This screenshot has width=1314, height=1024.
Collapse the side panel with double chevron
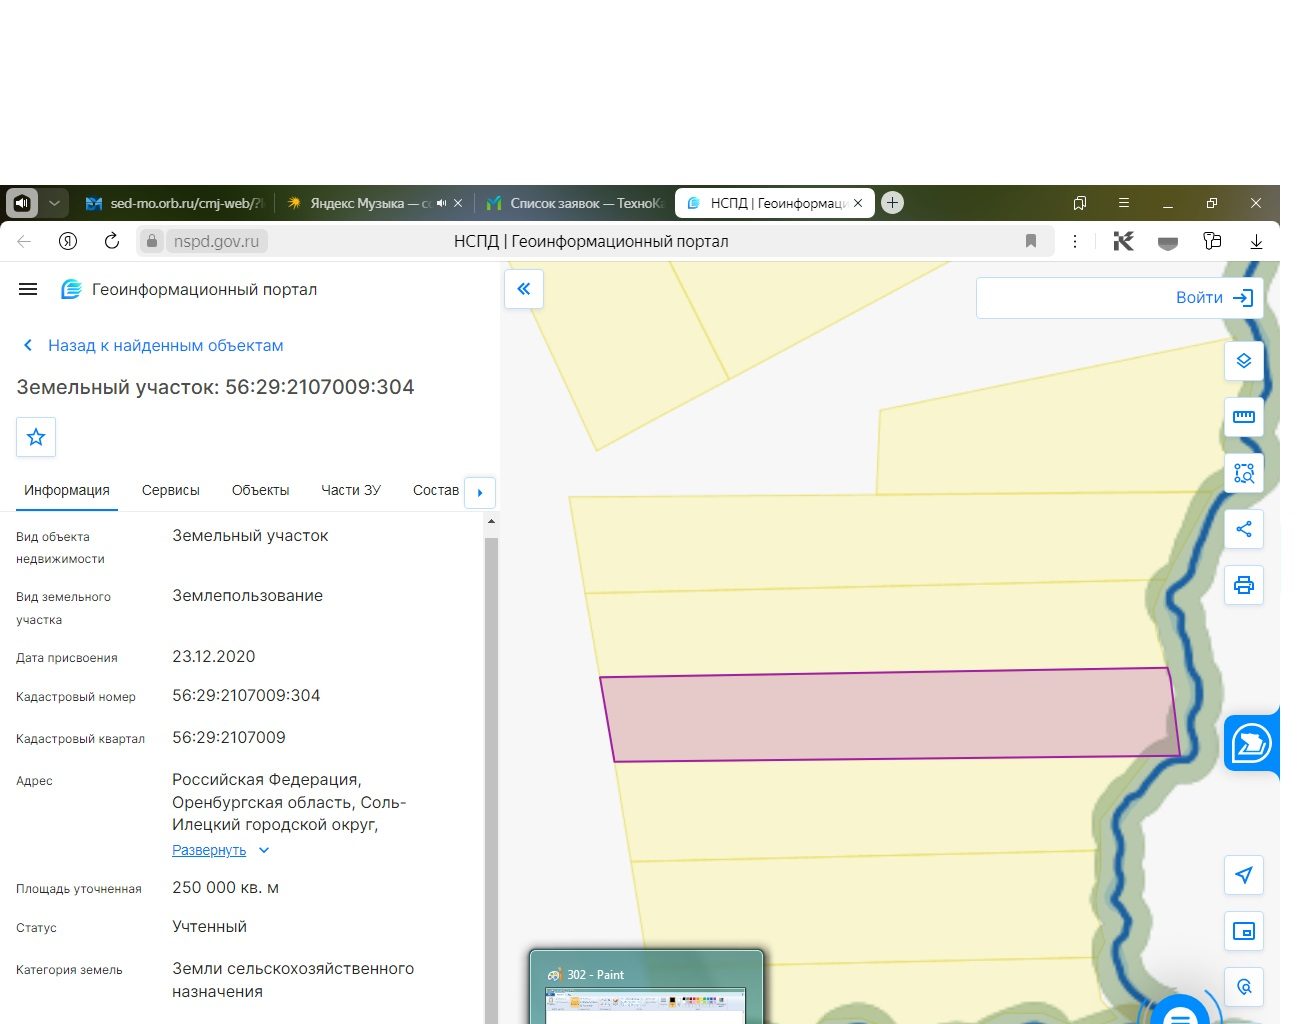pos(524,289)
